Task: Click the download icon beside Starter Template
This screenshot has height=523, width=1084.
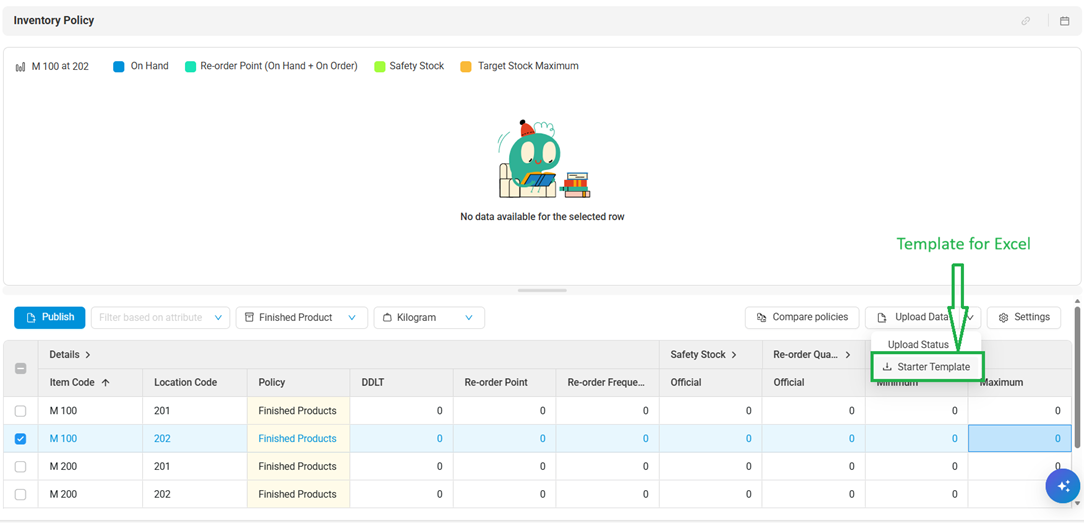Action: tap(887, 367)
